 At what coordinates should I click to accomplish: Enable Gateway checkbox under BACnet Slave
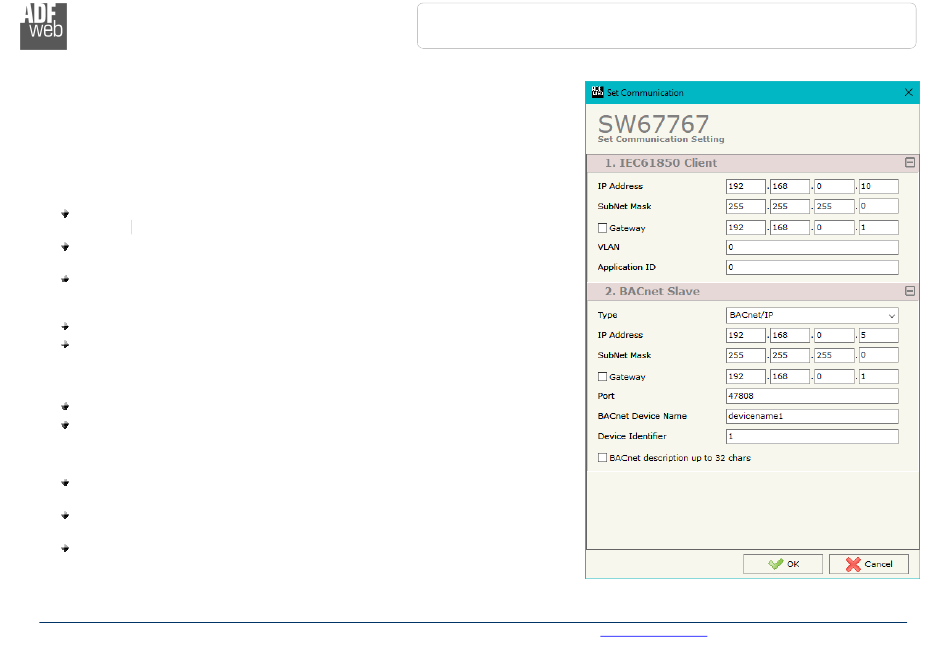point(602,377)
